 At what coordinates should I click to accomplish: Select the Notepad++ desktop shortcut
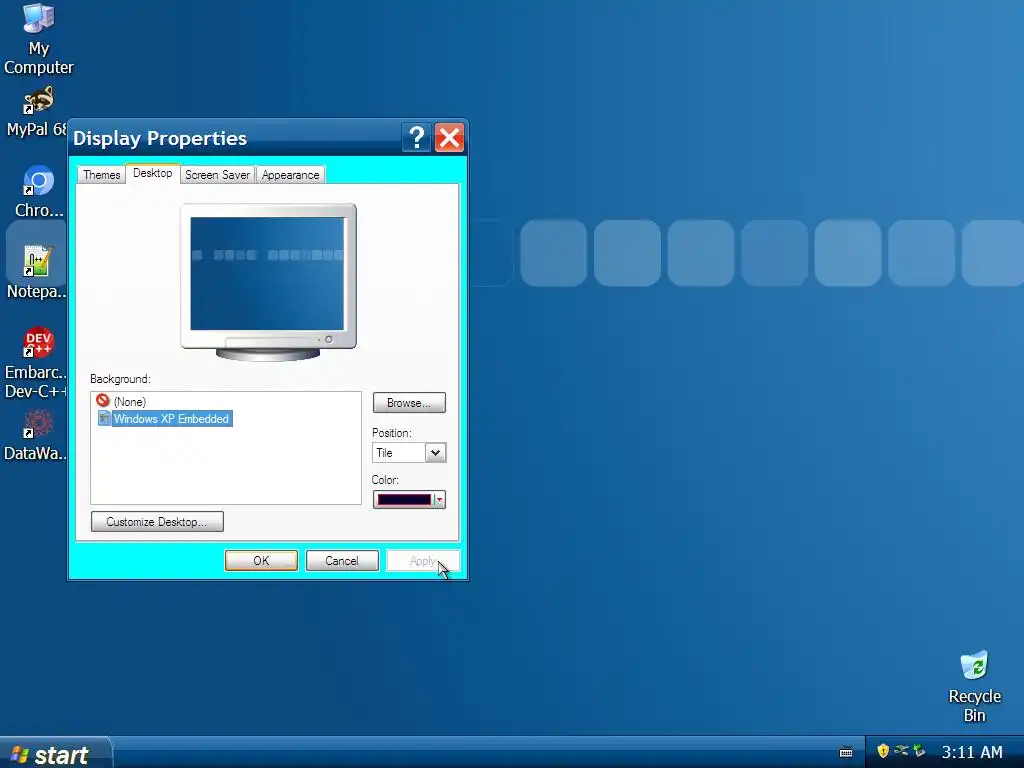37,272
